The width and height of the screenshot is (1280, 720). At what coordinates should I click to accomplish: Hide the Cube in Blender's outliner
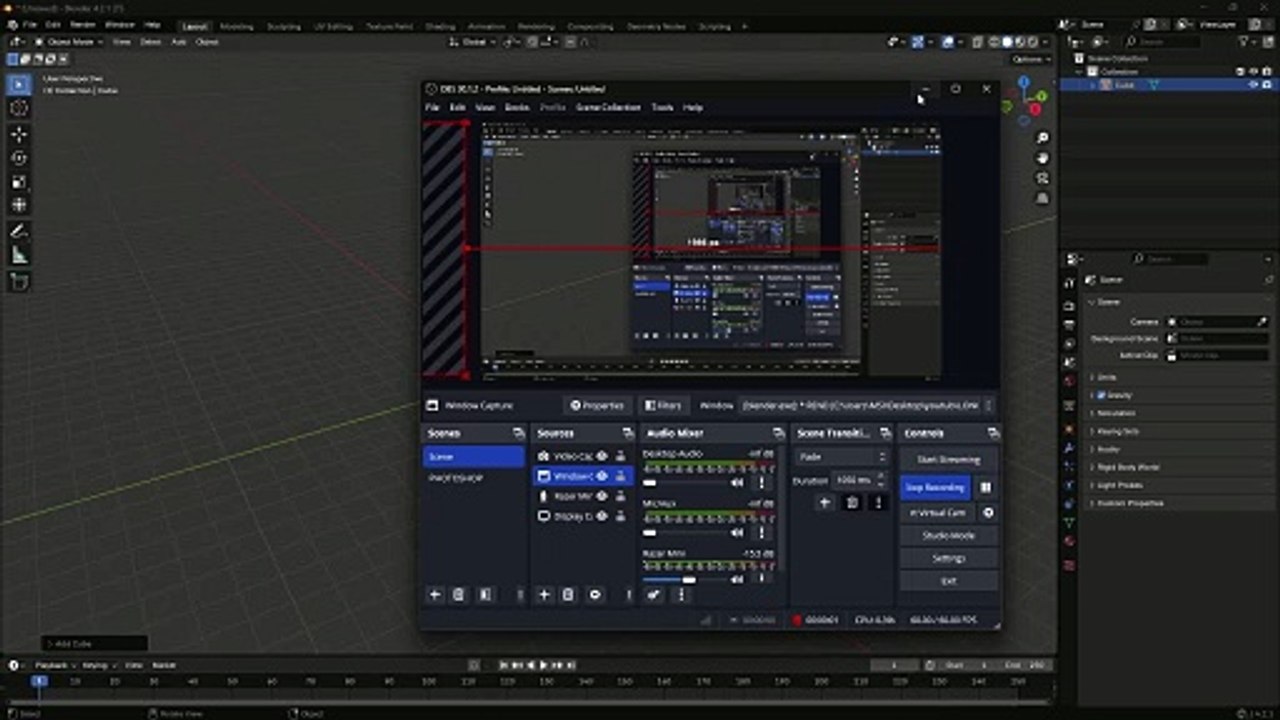[1253, 85]
